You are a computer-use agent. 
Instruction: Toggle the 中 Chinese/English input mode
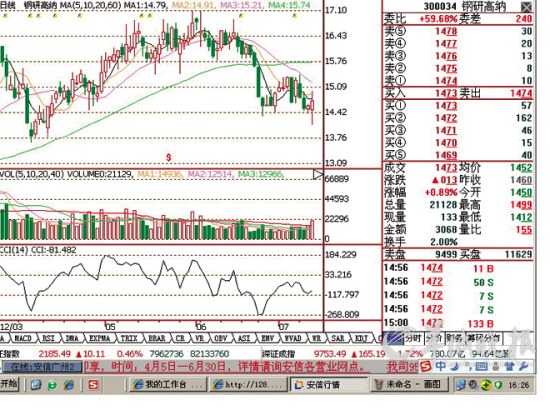(441, 366)
